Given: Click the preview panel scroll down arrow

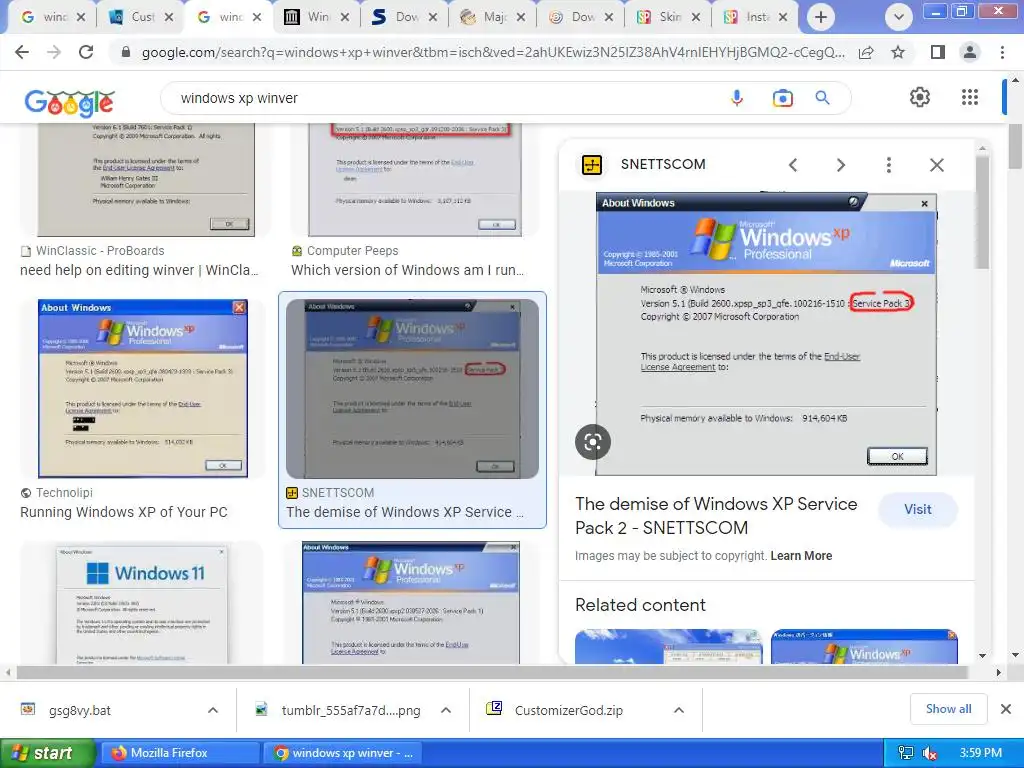Looking at the screenshot, I should 982,656.
